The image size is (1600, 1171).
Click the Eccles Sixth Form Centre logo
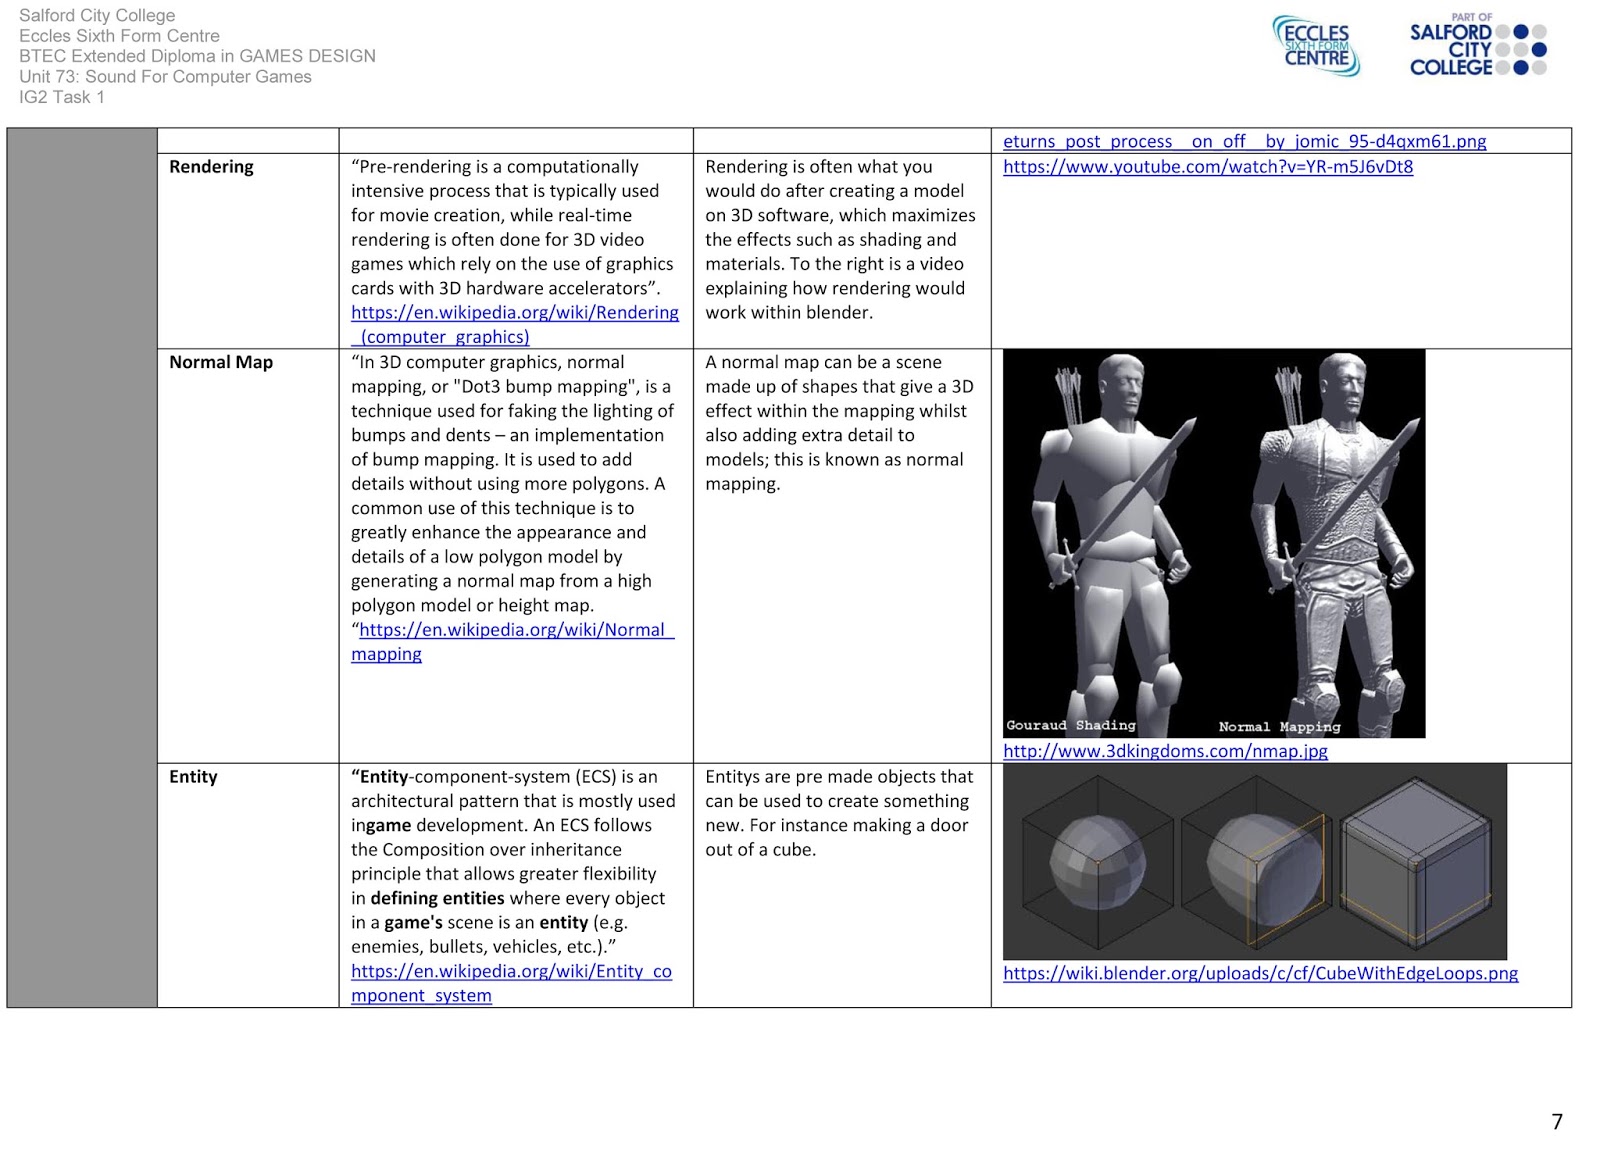click(x=1315, y=46)
